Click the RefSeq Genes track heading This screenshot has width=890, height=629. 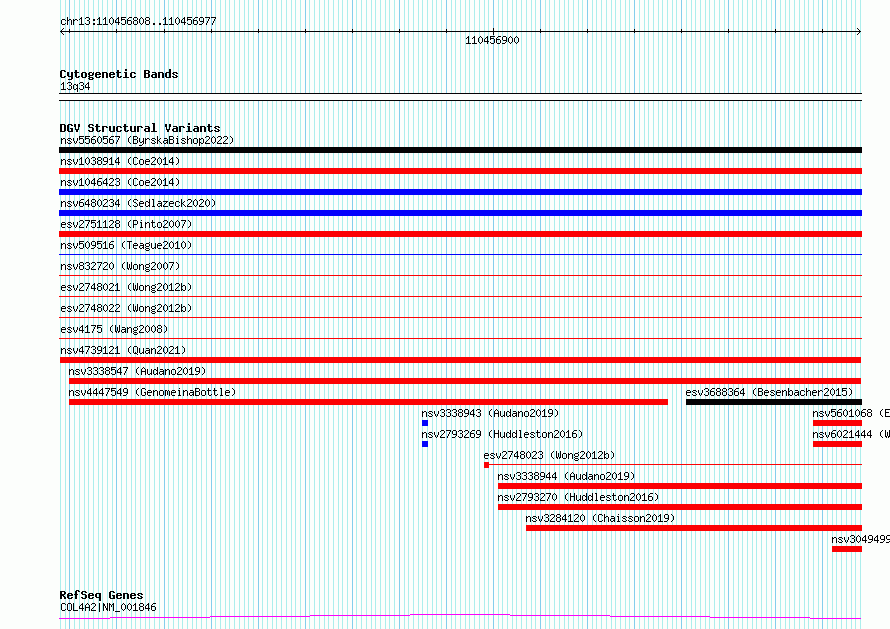pos(101,596)
